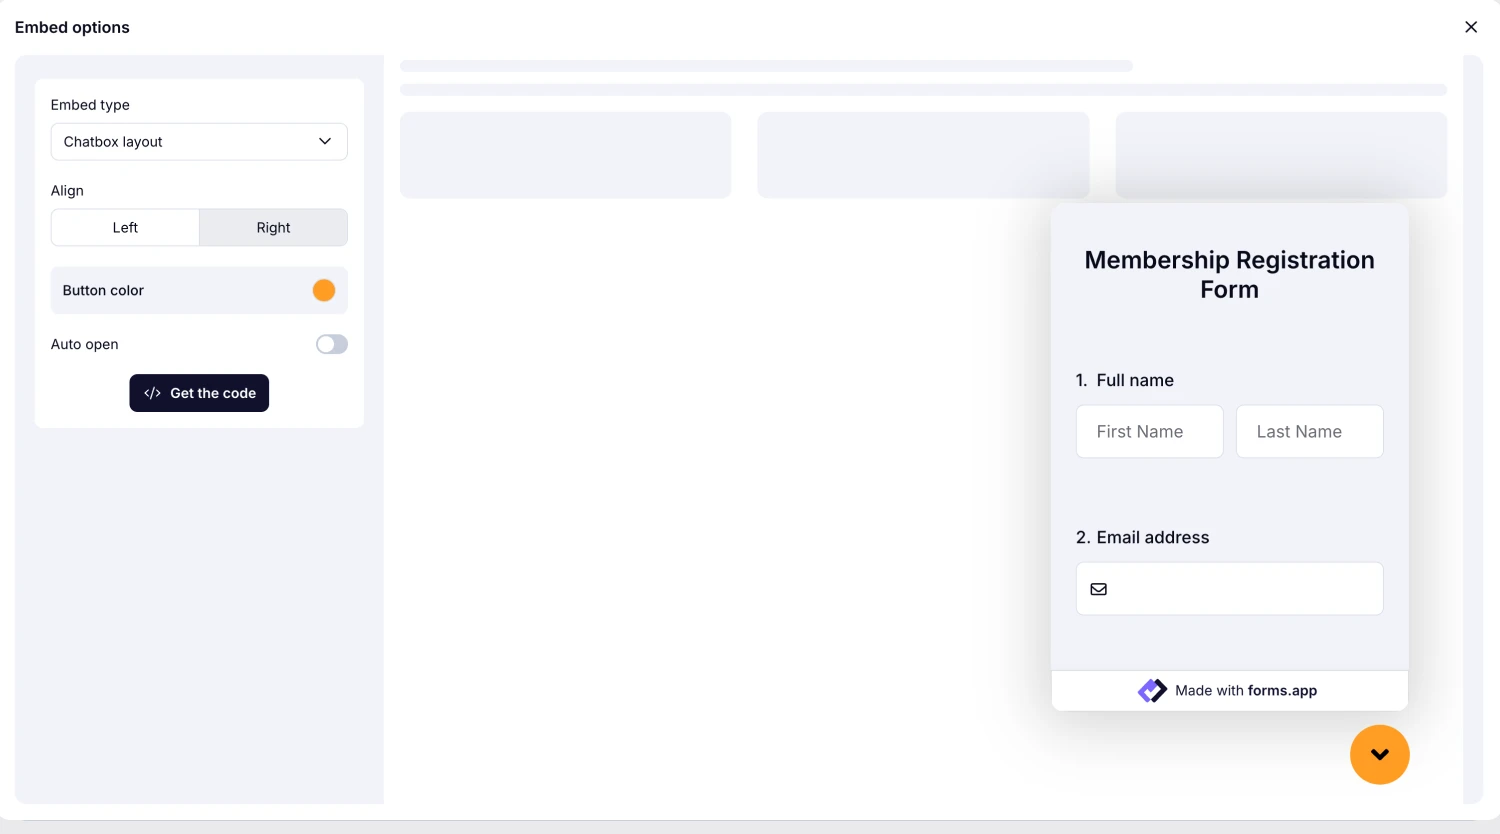Enable the Auto open toggle

click(x=331, y=344)
